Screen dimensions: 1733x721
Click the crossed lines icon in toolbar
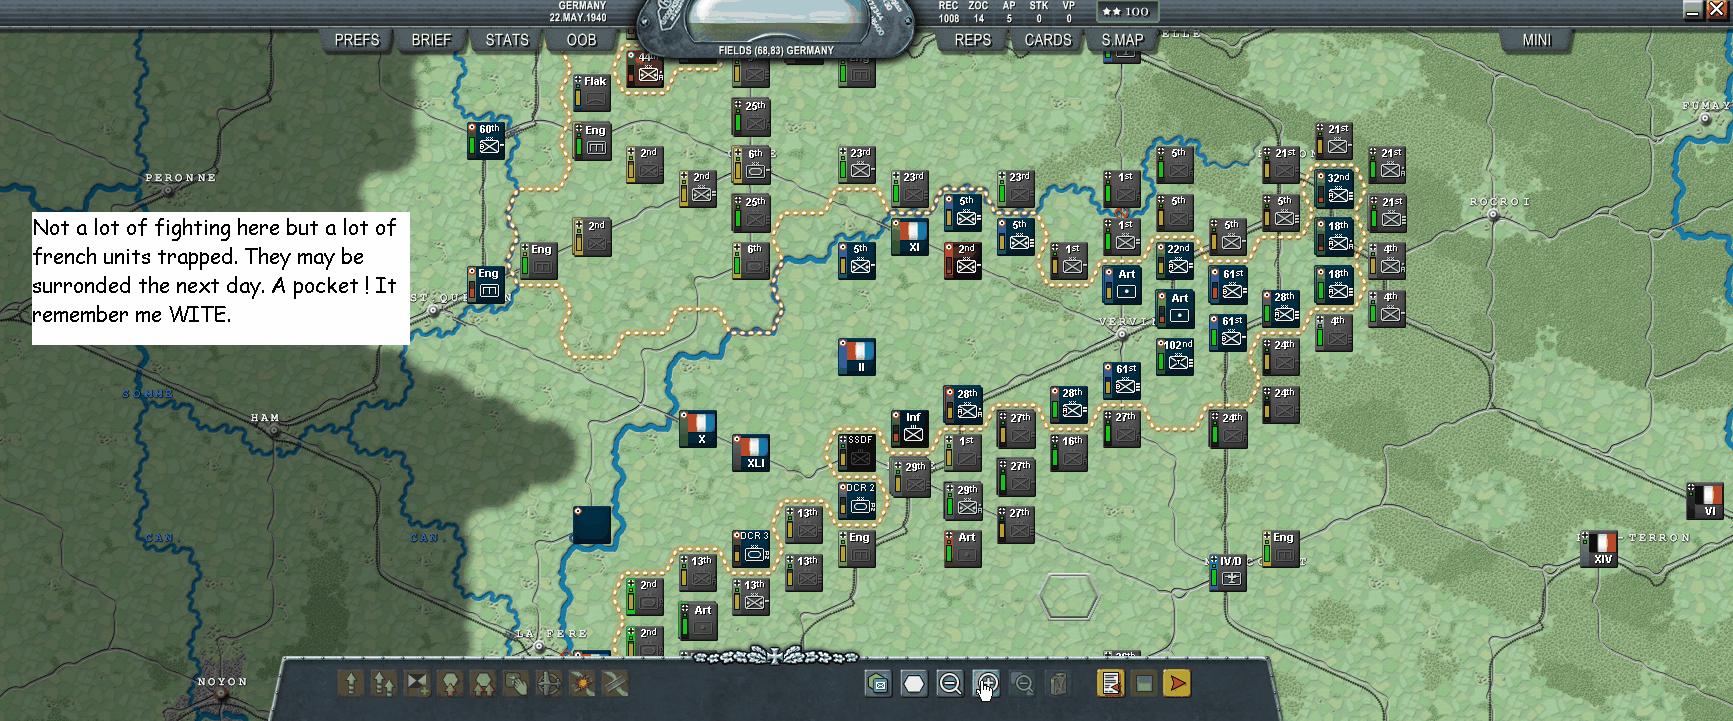point(615,683)
